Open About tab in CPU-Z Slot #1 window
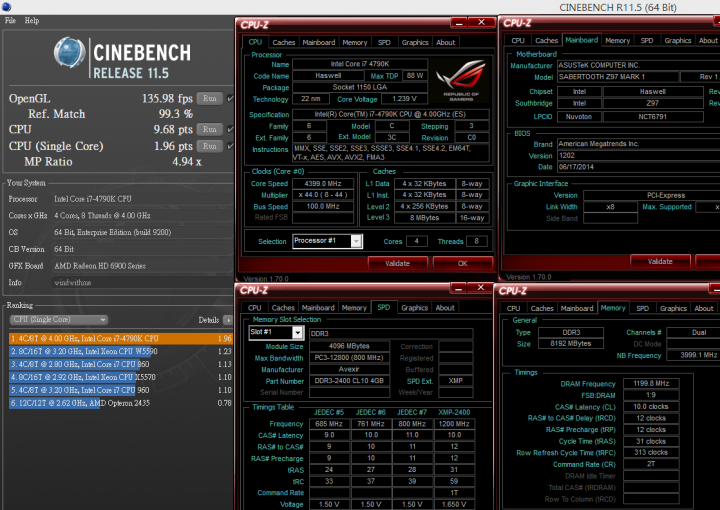Image resolution: width=720 pixels, height=510 pixels. click(x=445, y=308)
